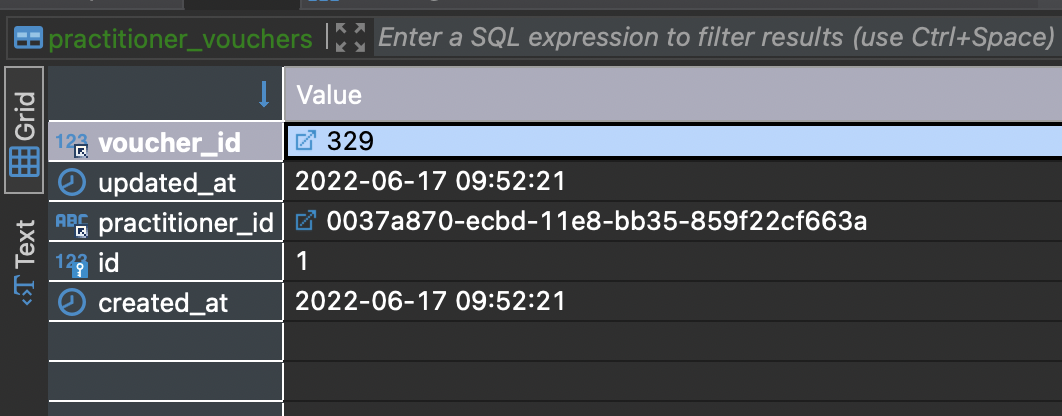The height and width of the screenshot is (416, 1062).
Task: Click the clock icon beside updated_at
Action: (x=72, y=182)
